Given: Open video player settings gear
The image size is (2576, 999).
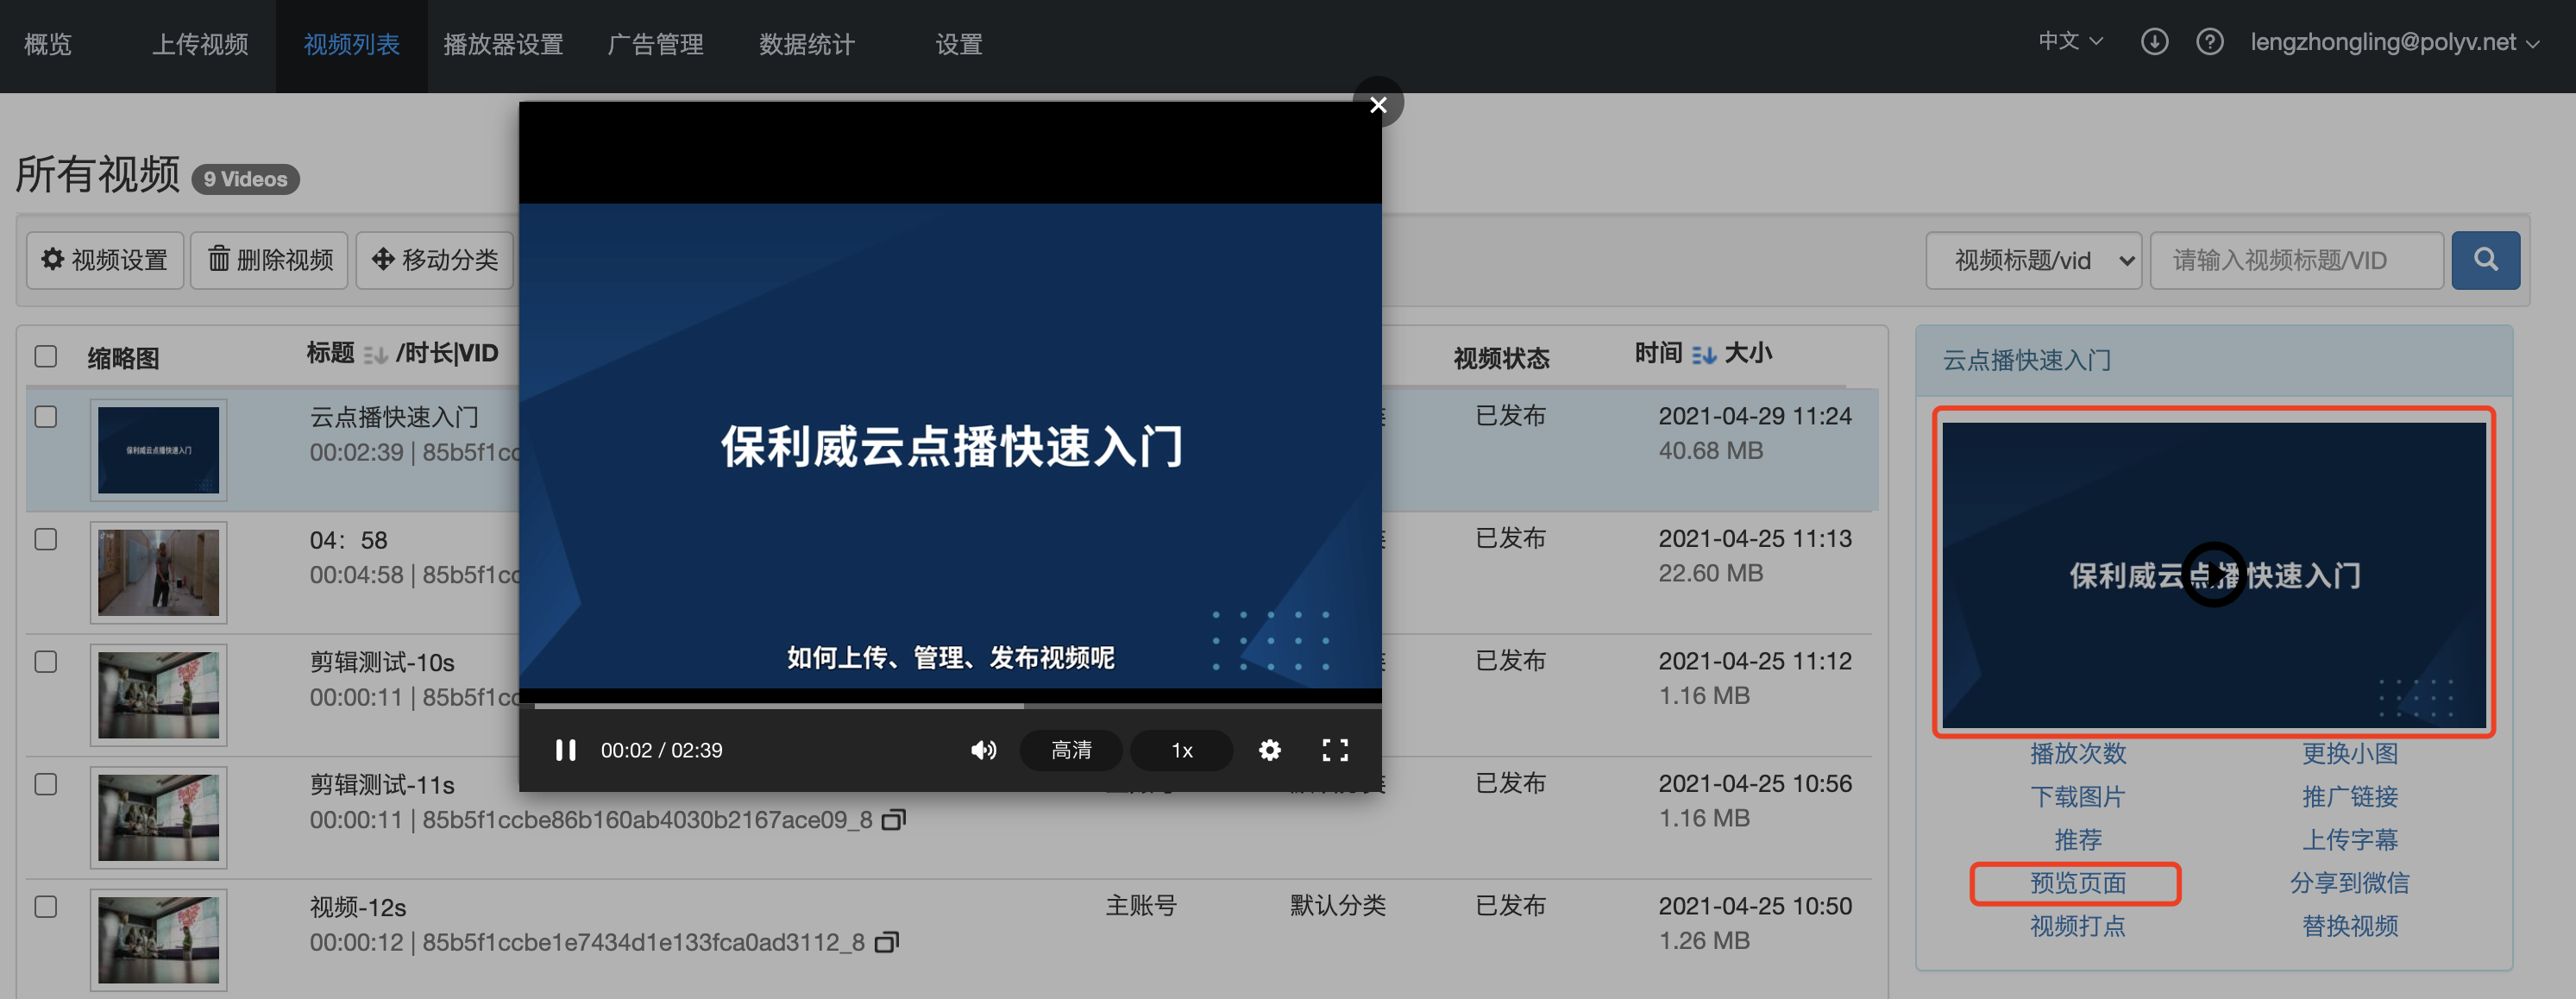Looking at the screenshot, I should (x=1269, y=750).
